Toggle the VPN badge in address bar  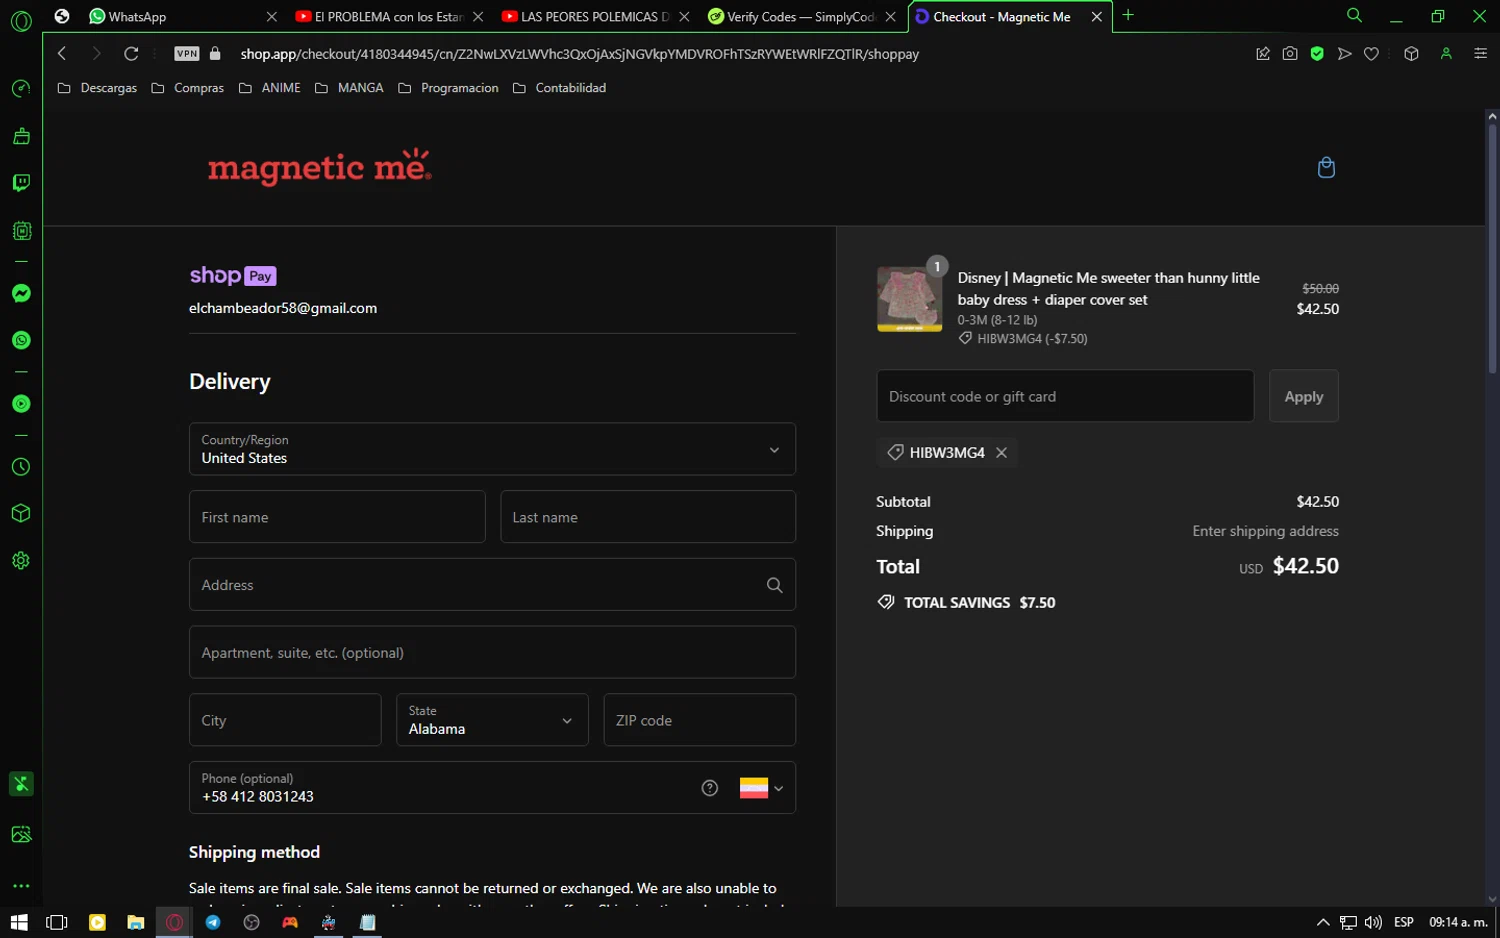click(x=187, y=54)
